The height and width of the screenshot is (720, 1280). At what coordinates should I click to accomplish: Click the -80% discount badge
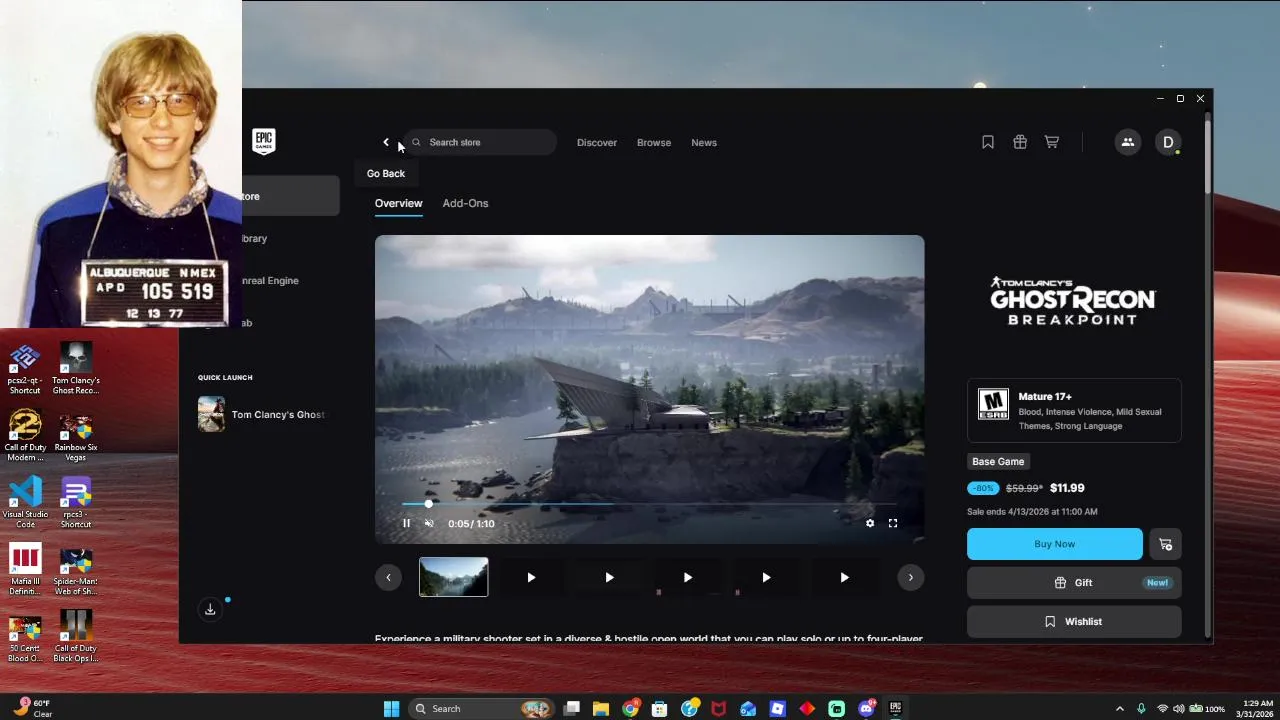tap(983, 488)
